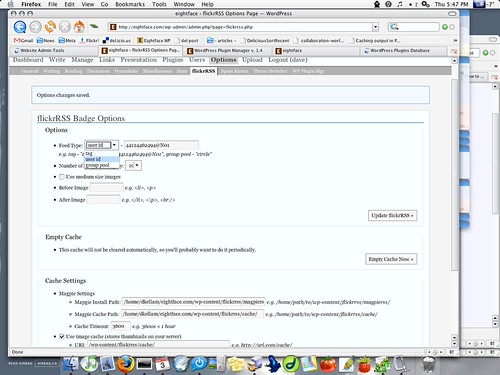The height and width of the screenshot is (375, 500).
Task: Click the page vertical scrollbar
Action: 454,175
